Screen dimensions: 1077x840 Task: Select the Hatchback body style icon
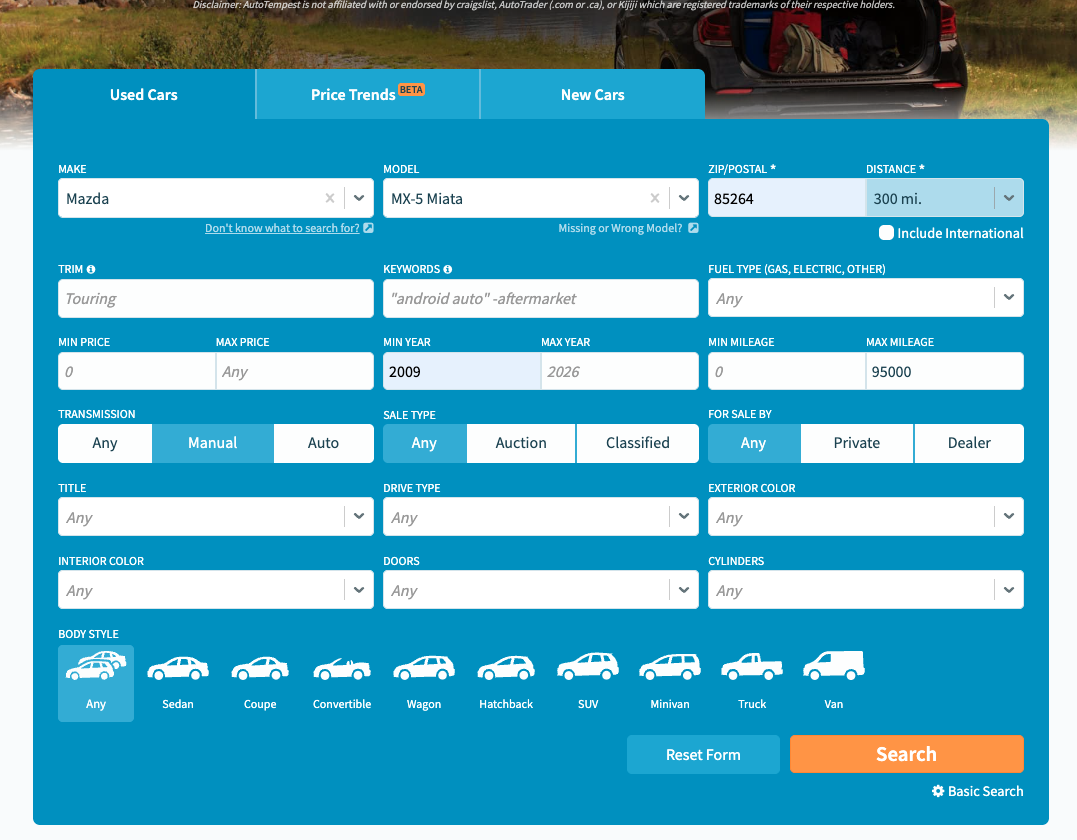(x=506, y=668)
